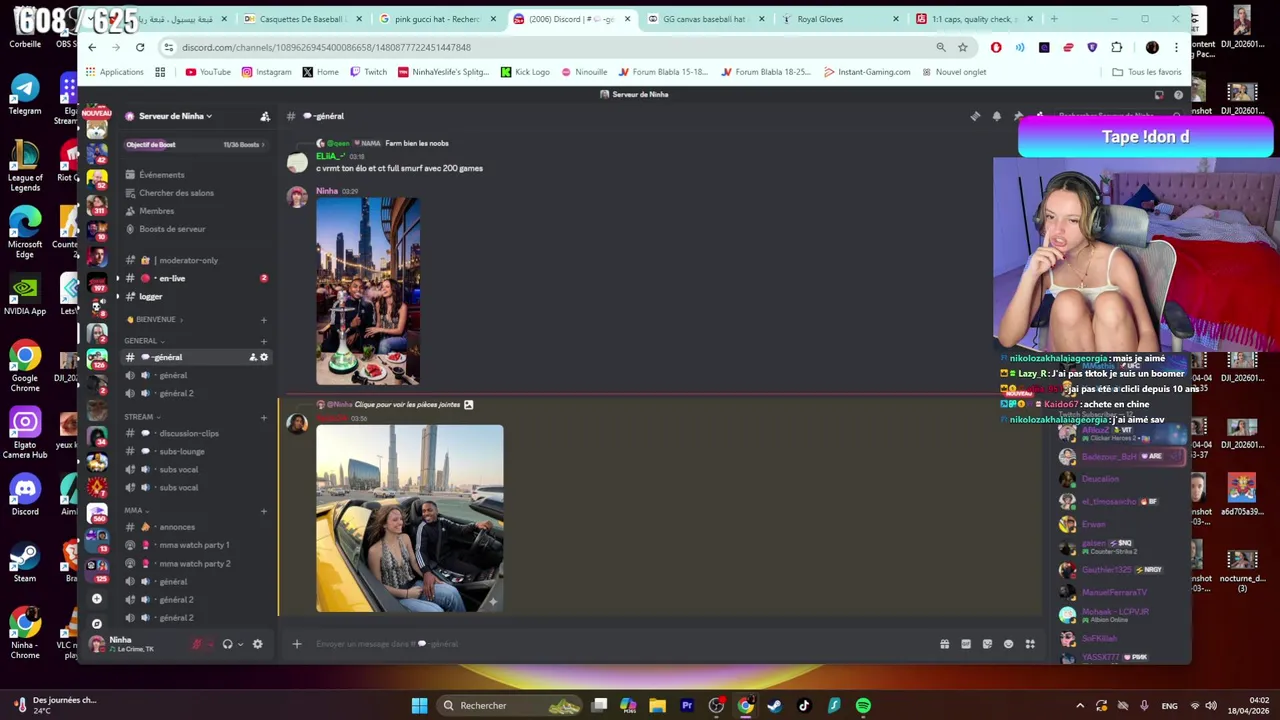
Task: Open Steam from the taskbar
Action: [x=775, y=706]
